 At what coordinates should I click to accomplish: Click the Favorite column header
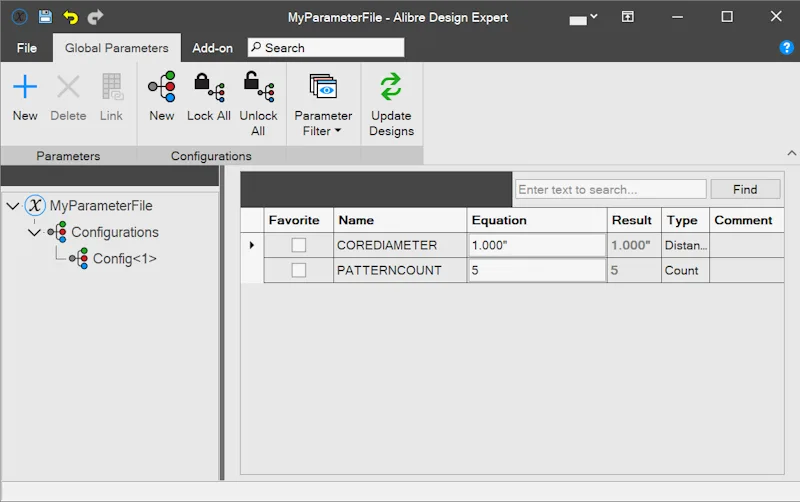coord(298,220)
